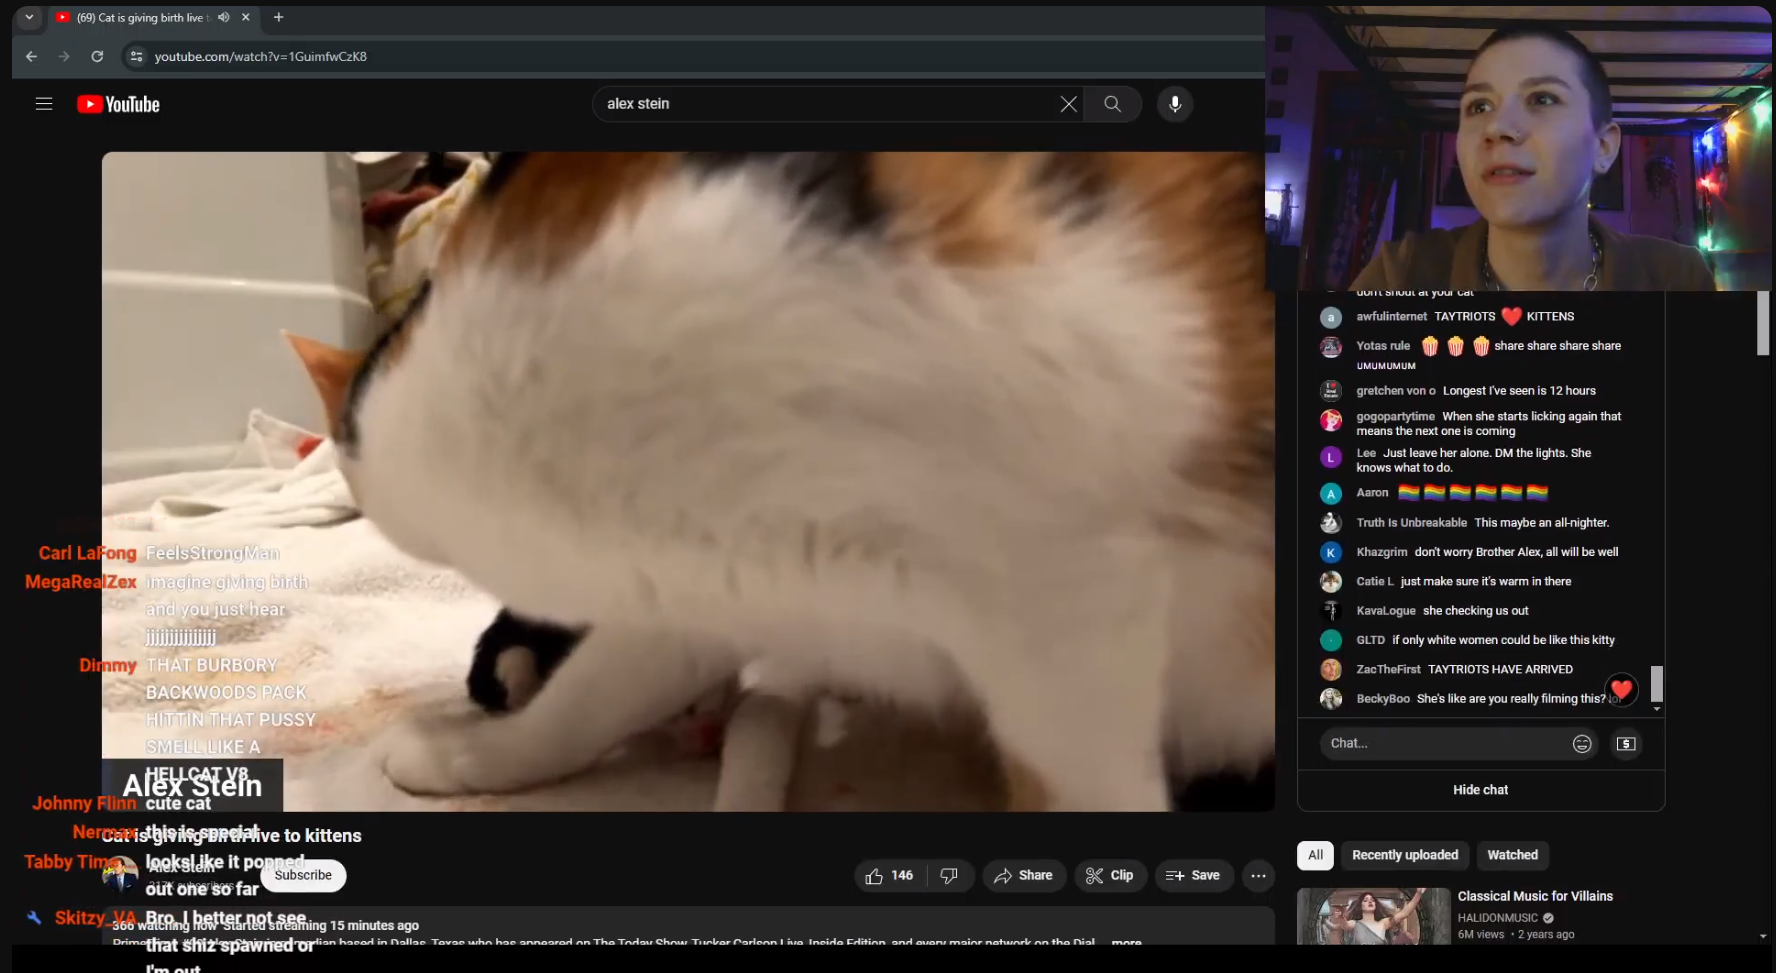Hide the live chat panel
The image size is (1776, 973).
click(x=1480, y=790)
